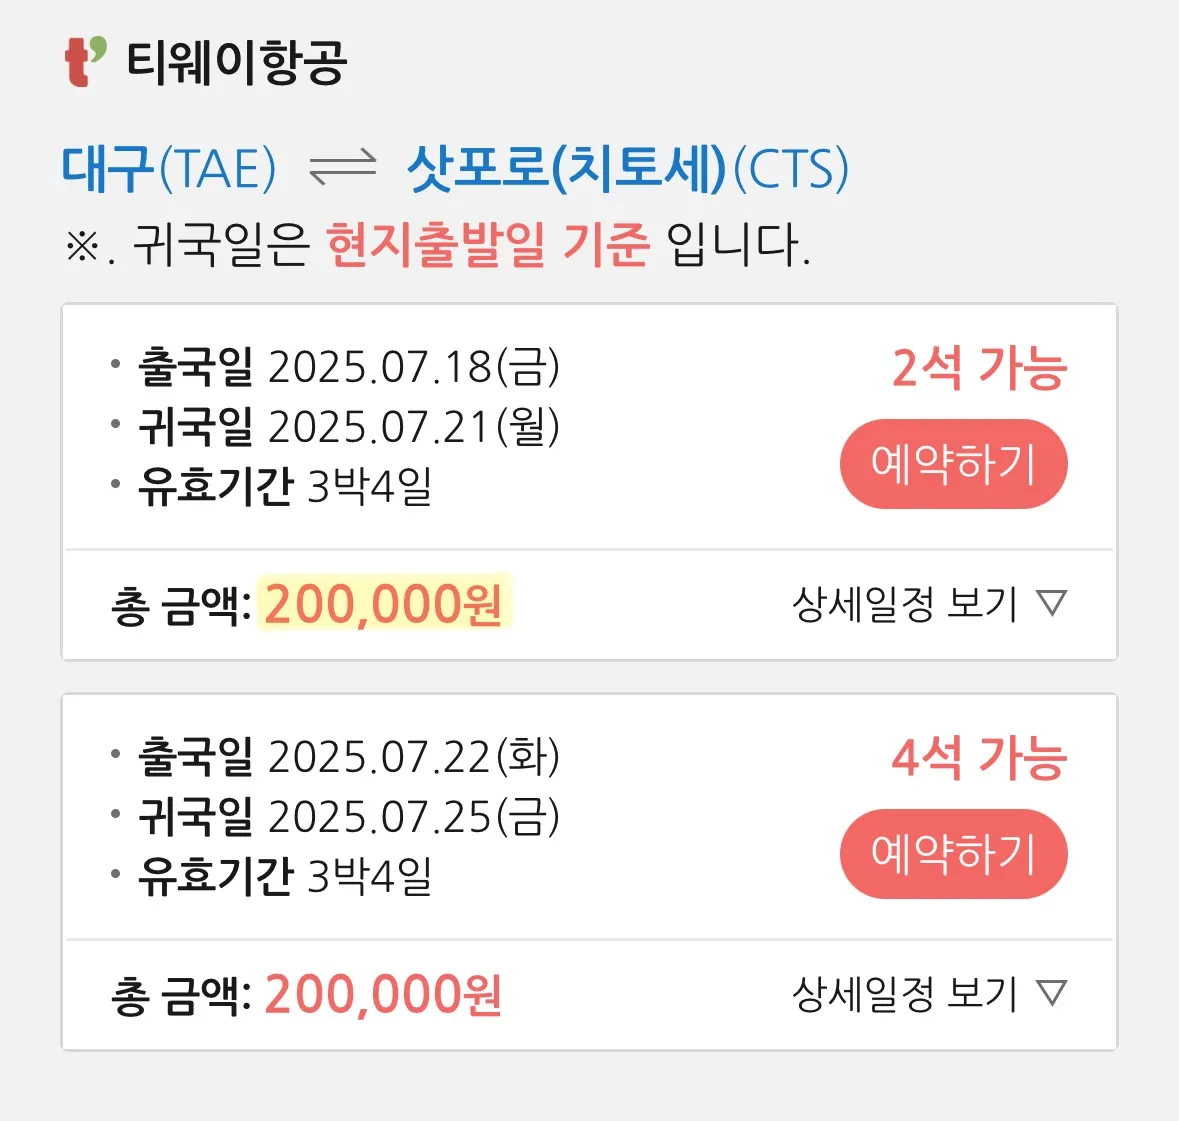Expand 상세일정 보기 on the second itinerary

click(x=929, y=994)
